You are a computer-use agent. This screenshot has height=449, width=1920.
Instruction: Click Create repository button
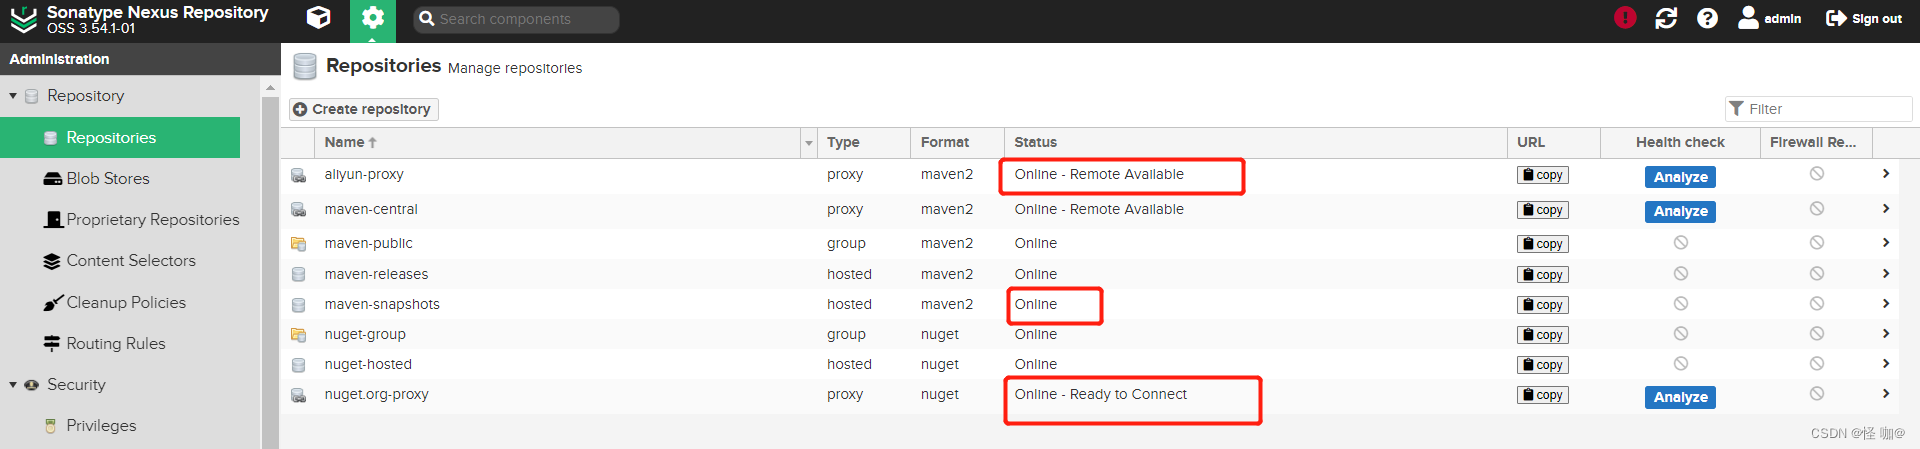[x=364, y=109]
